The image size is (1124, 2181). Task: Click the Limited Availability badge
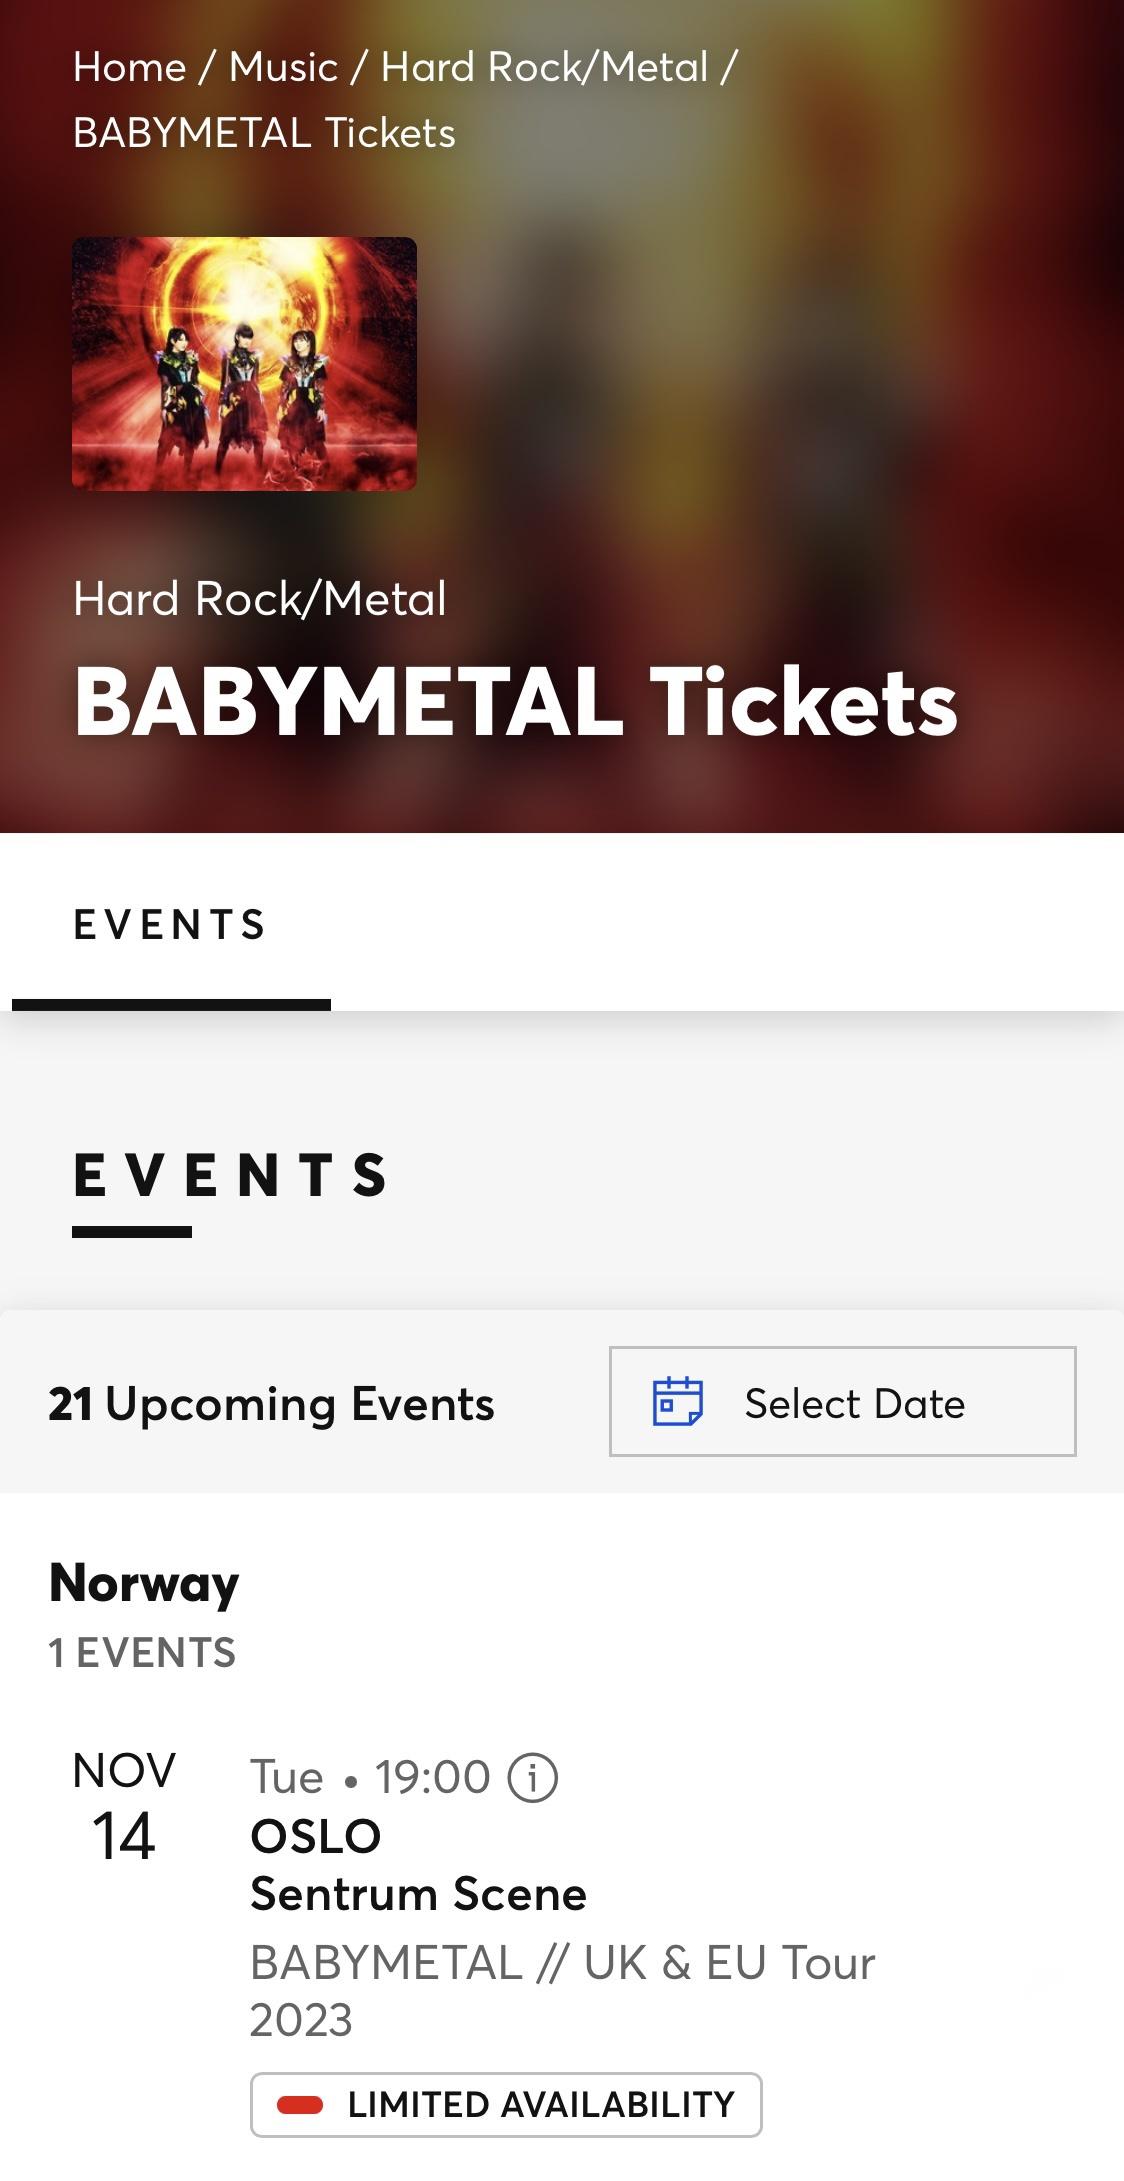[x=506, y=2104]
